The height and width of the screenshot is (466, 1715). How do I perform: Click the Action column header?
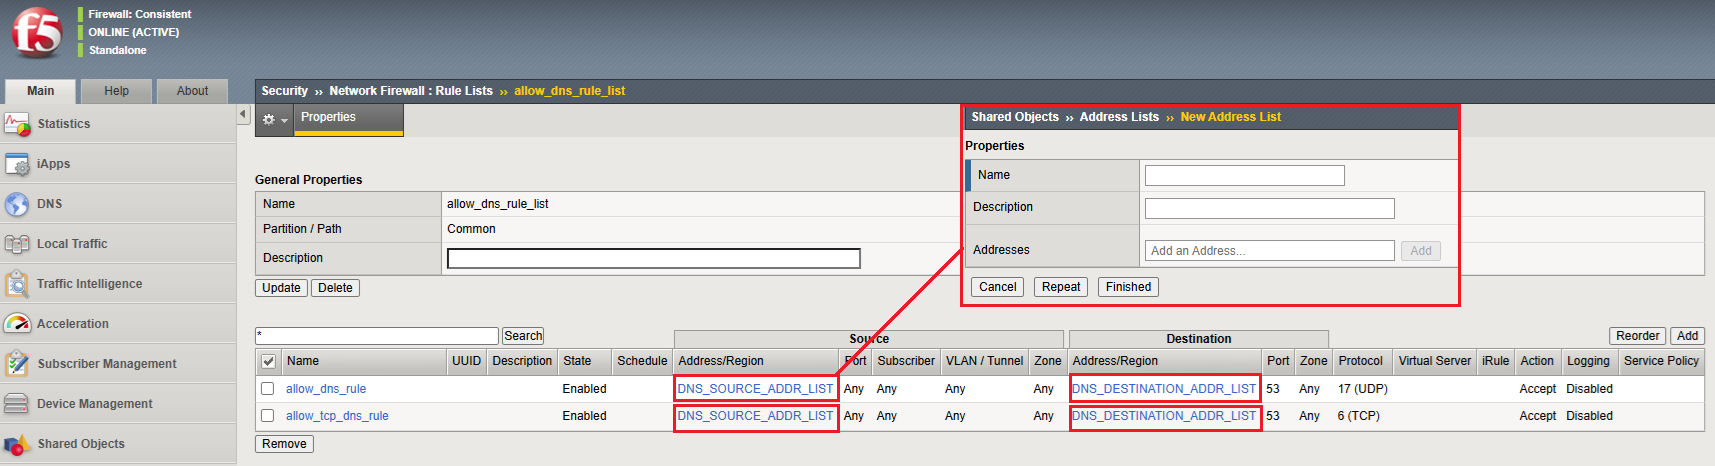point(1537,361)
